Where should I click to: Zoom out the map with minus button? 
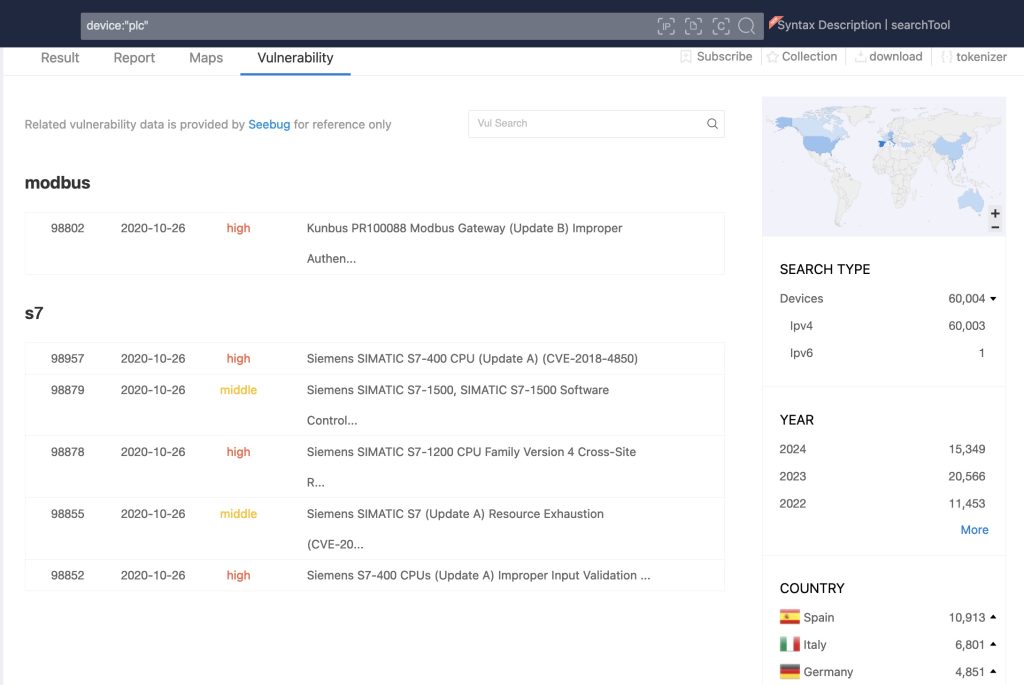click(x=995, y=227)
